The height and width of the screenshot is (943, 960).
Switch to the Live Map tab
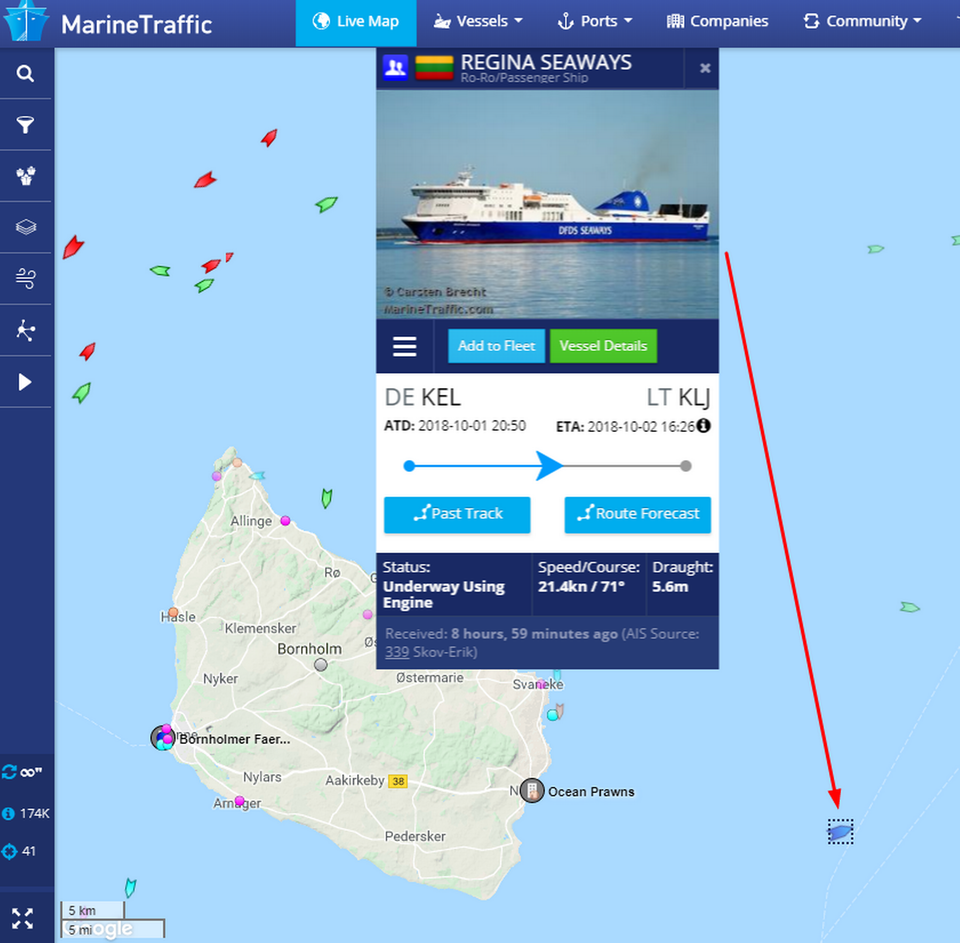356,23
